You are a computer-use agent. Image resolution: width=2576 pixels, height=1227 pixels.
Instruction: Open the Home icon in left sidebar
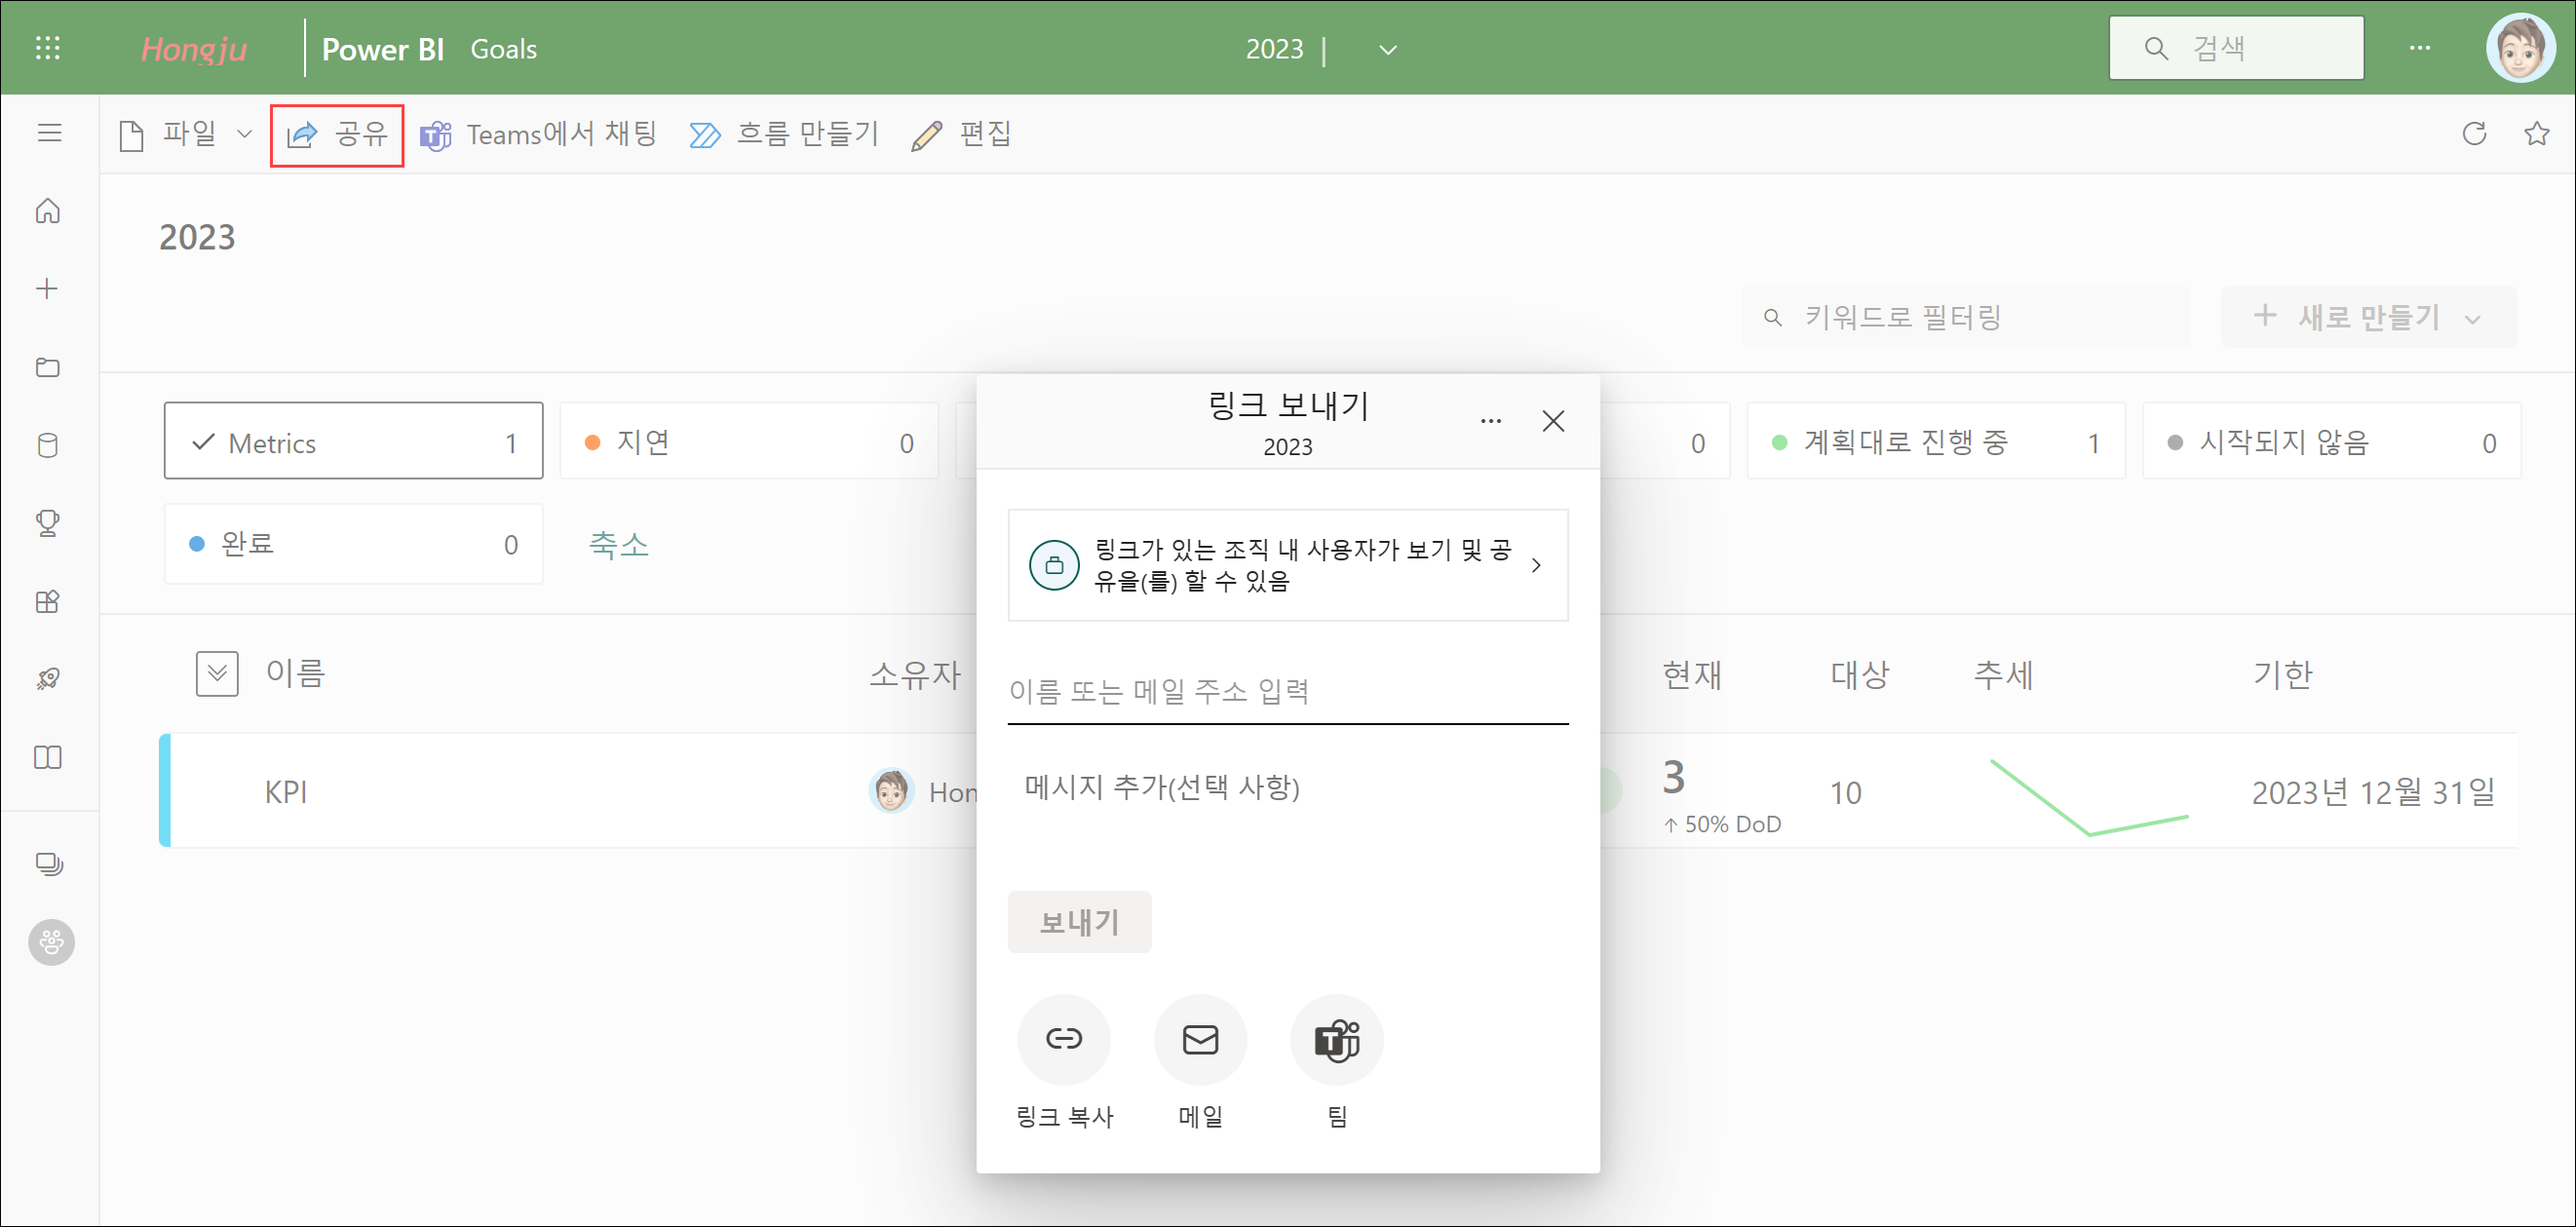pyautogui.click(x=48, y=211)
